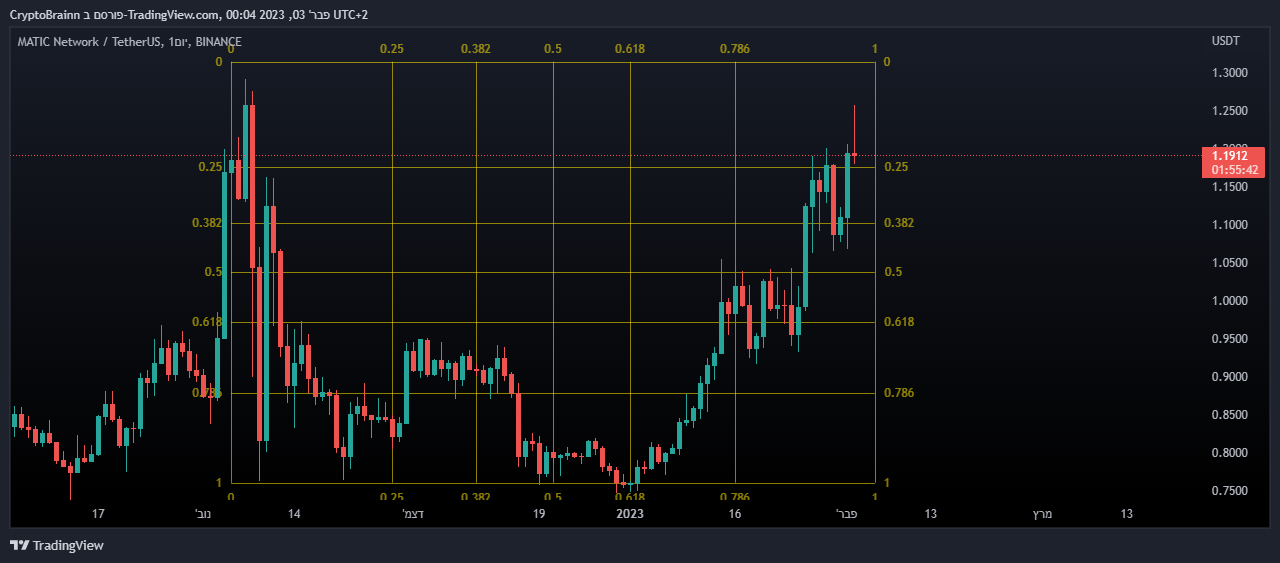Image resolution: width=1280 pixels, height=563 pixels.
Task: Click the 0.7500 price axis label
Action: click(x=1229, y=491)
